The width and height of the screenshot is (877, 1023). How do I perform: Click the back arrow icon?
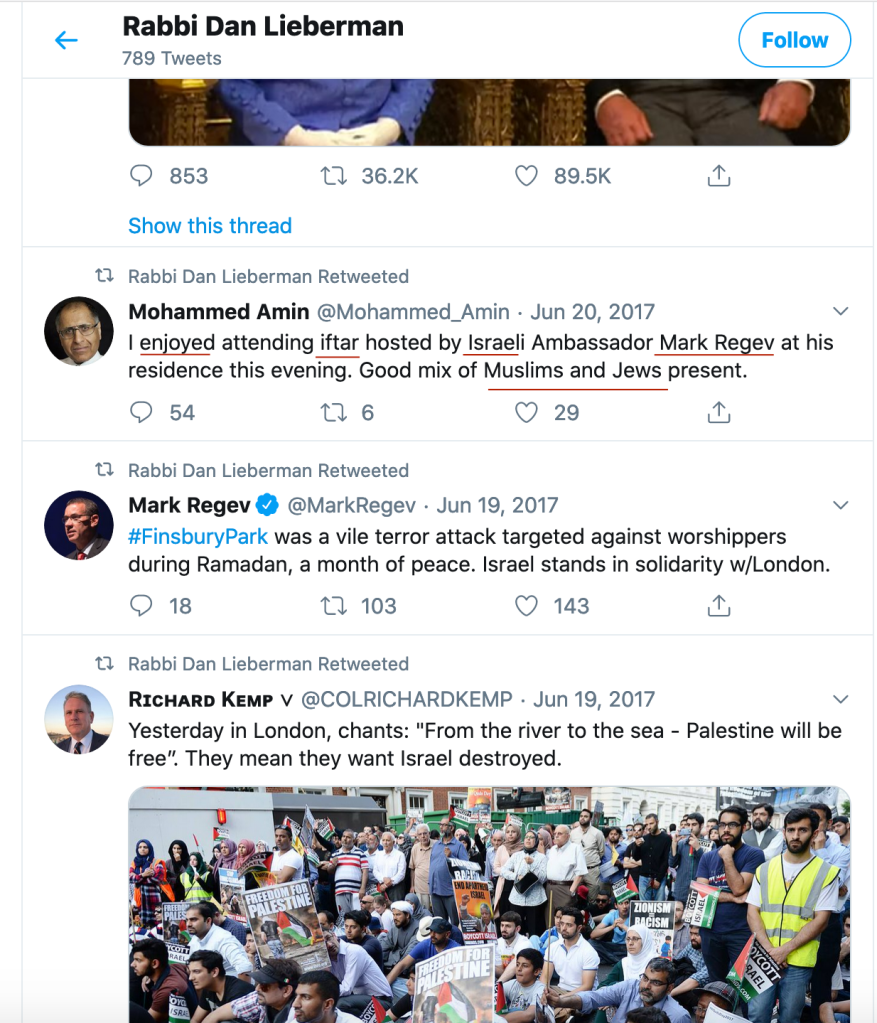66,40
